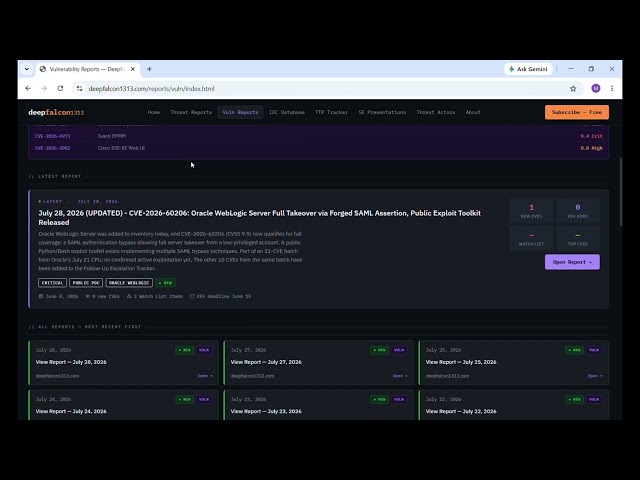Open the Threat Actors nav item

(x=436, y=112)
